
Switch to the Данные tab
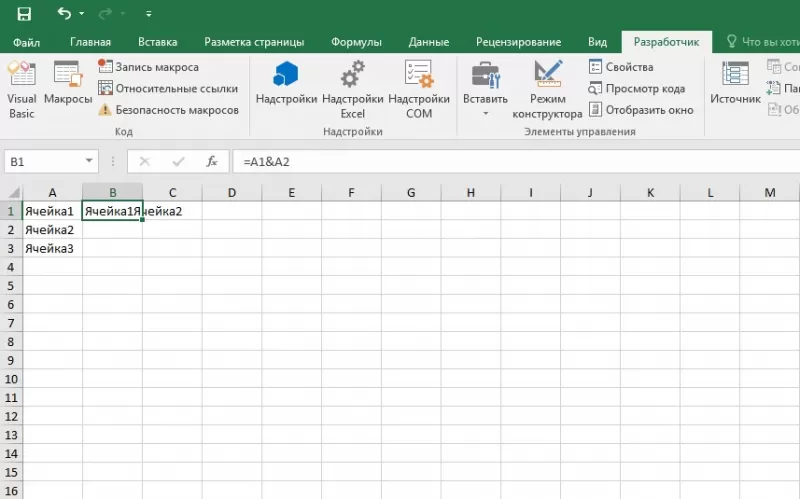[x=429, y=42]
